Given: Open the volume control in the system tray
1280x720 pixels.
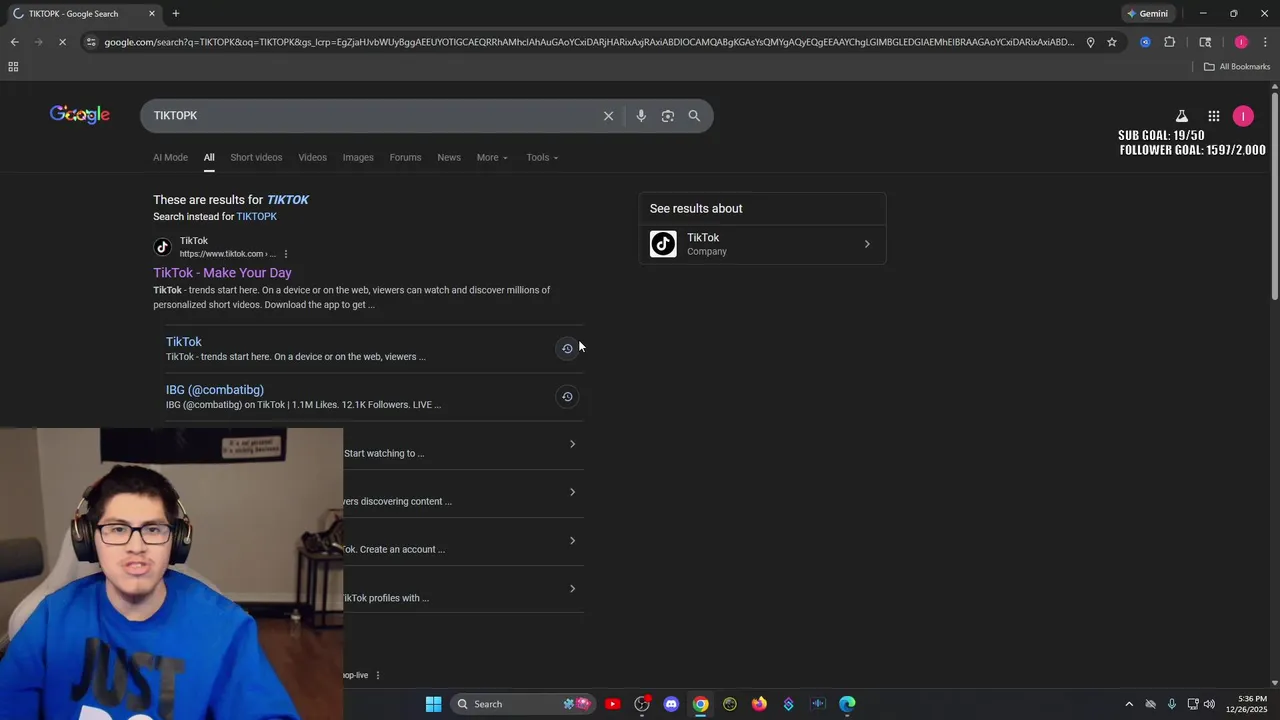Looking at the screenshot, I should coord(1209,704).
